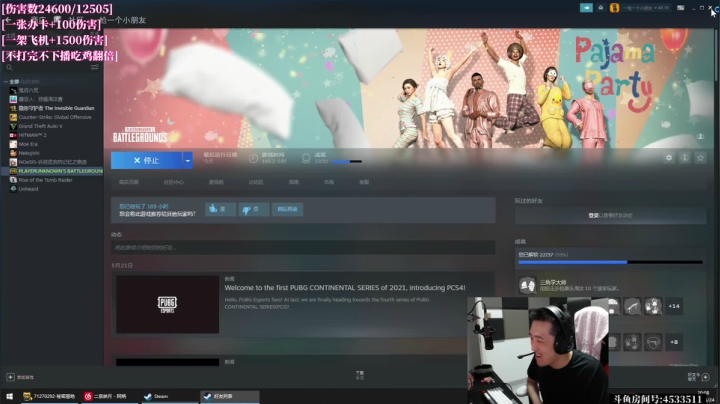Click the teal announcements megaphone icon
Screen dimensions: 720x404
coord(586,8)
